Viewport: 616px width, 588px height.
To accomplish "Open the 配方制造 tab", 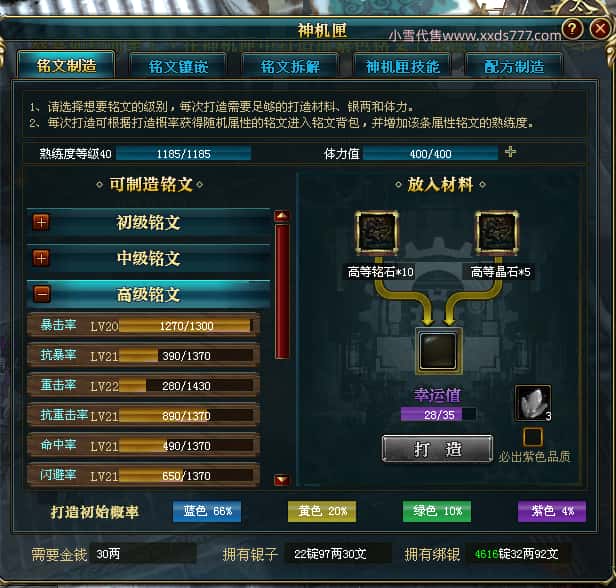I will click(514, 66).
